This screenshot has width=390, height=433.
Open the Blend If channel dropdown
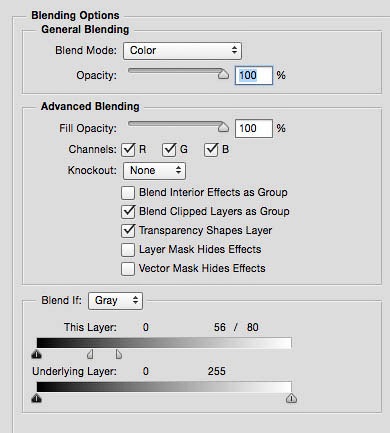point(115,301)
